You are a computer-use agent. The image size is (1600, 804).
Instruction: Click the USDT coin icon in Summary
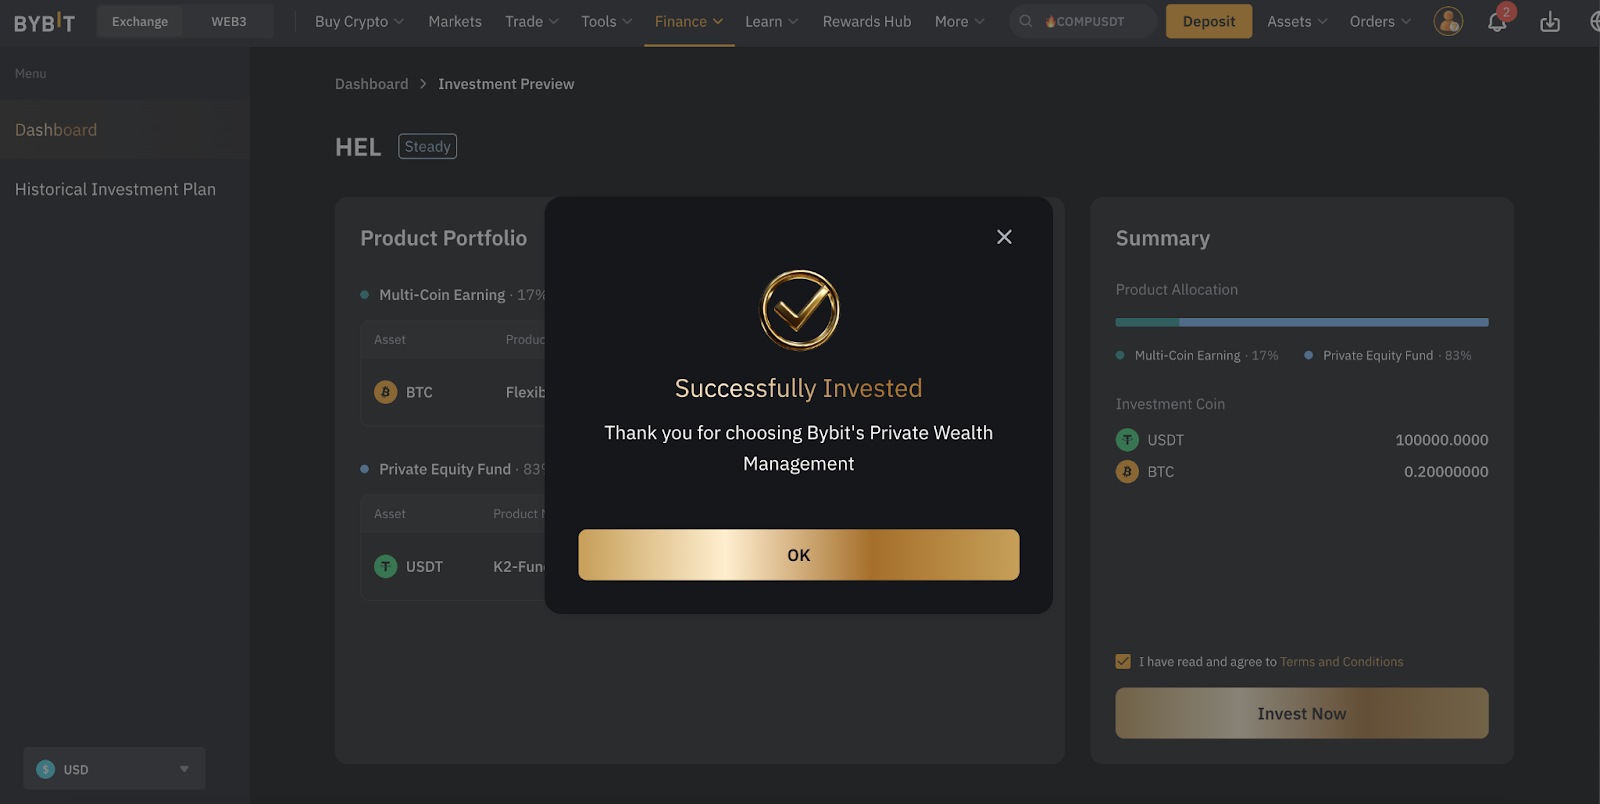tap(1127, 440)
